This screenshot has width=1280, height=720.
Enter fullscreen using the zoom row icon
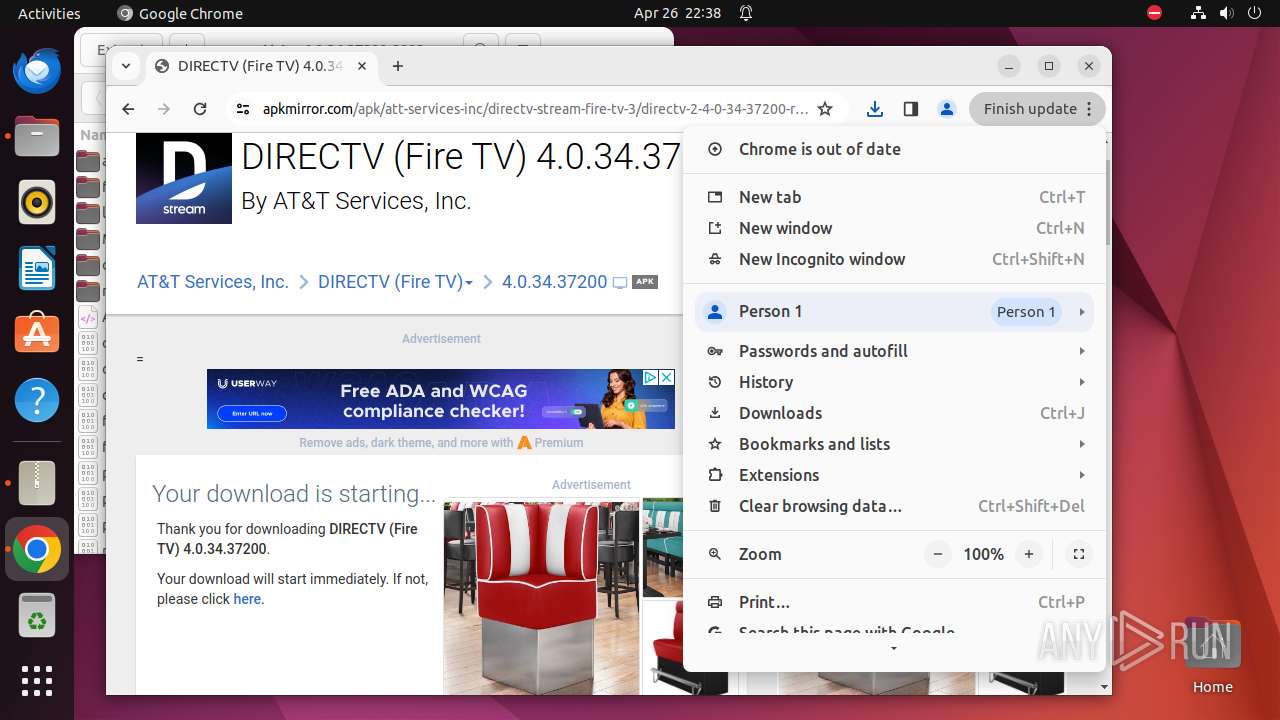click(x=1078, y=554)
